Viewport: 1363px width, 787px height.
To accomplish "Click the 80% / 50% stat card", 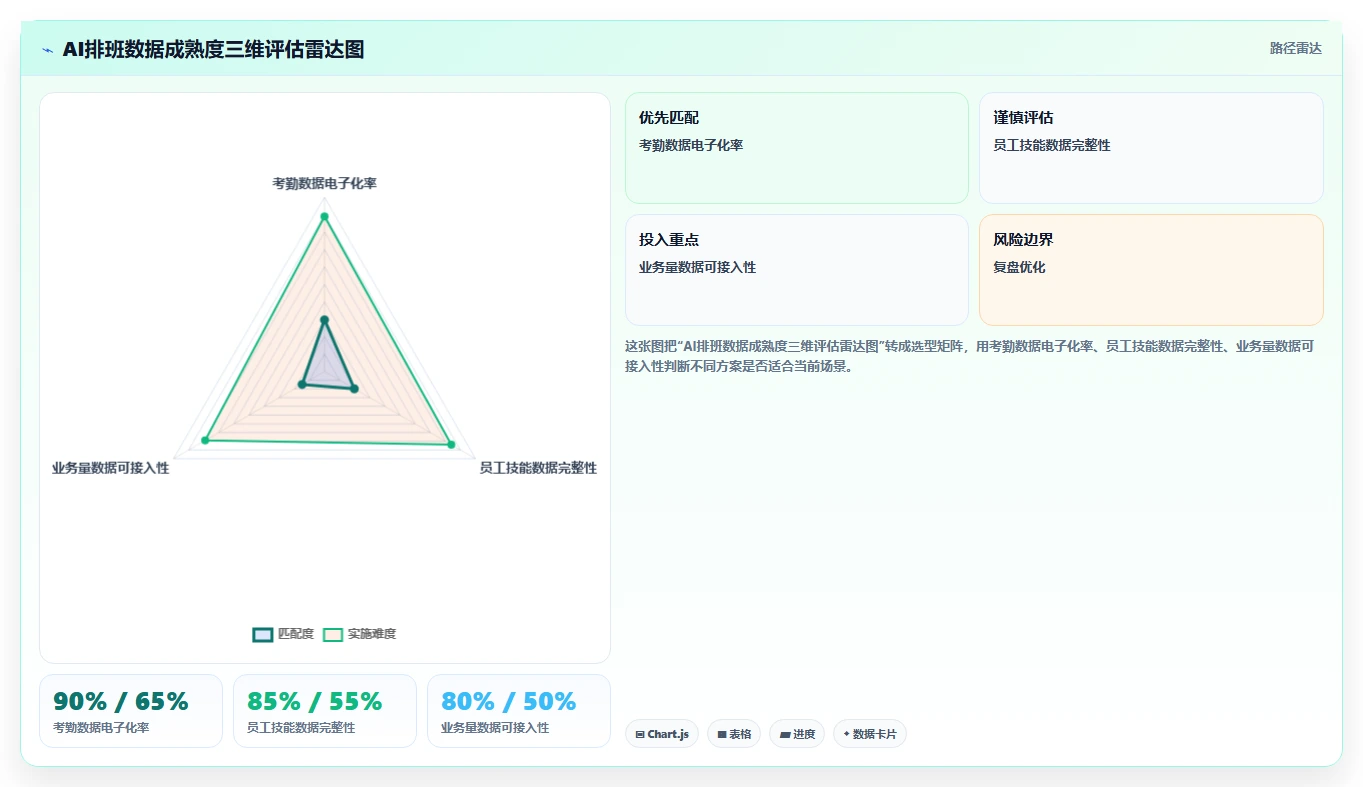I will click(519, 711).
